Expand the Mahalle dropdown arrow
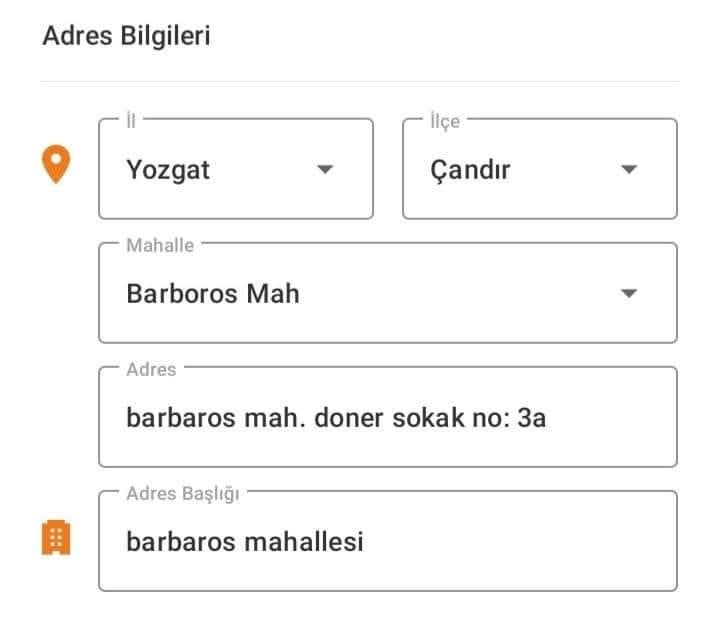Screen dimensions: 720x626 point(629,293)
